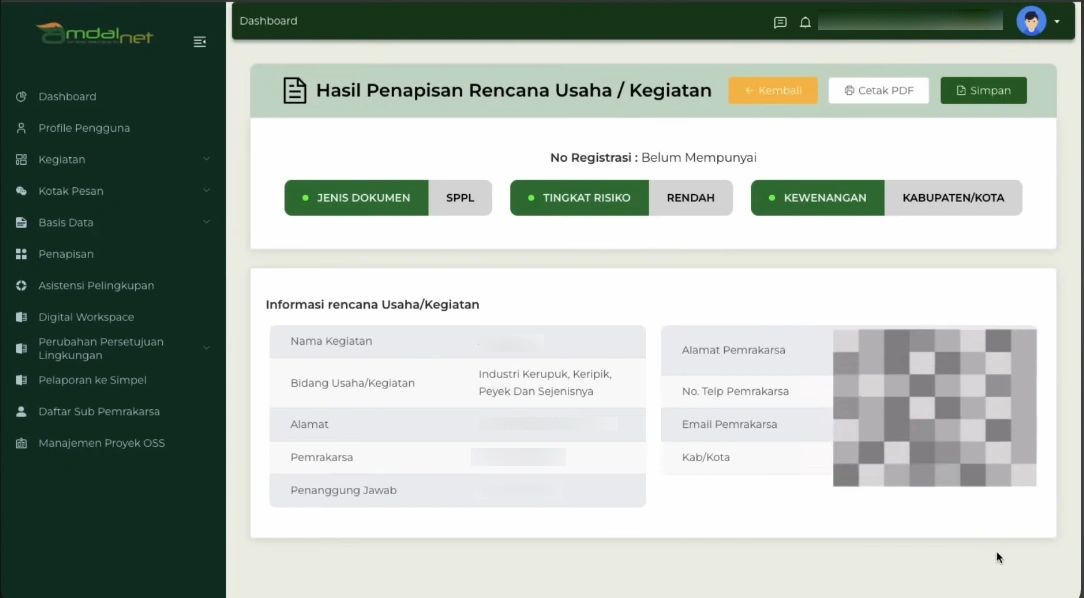Click the Cetak PDF button
The height and width of the screenshot is (598, 1084).
pos(878,90)
